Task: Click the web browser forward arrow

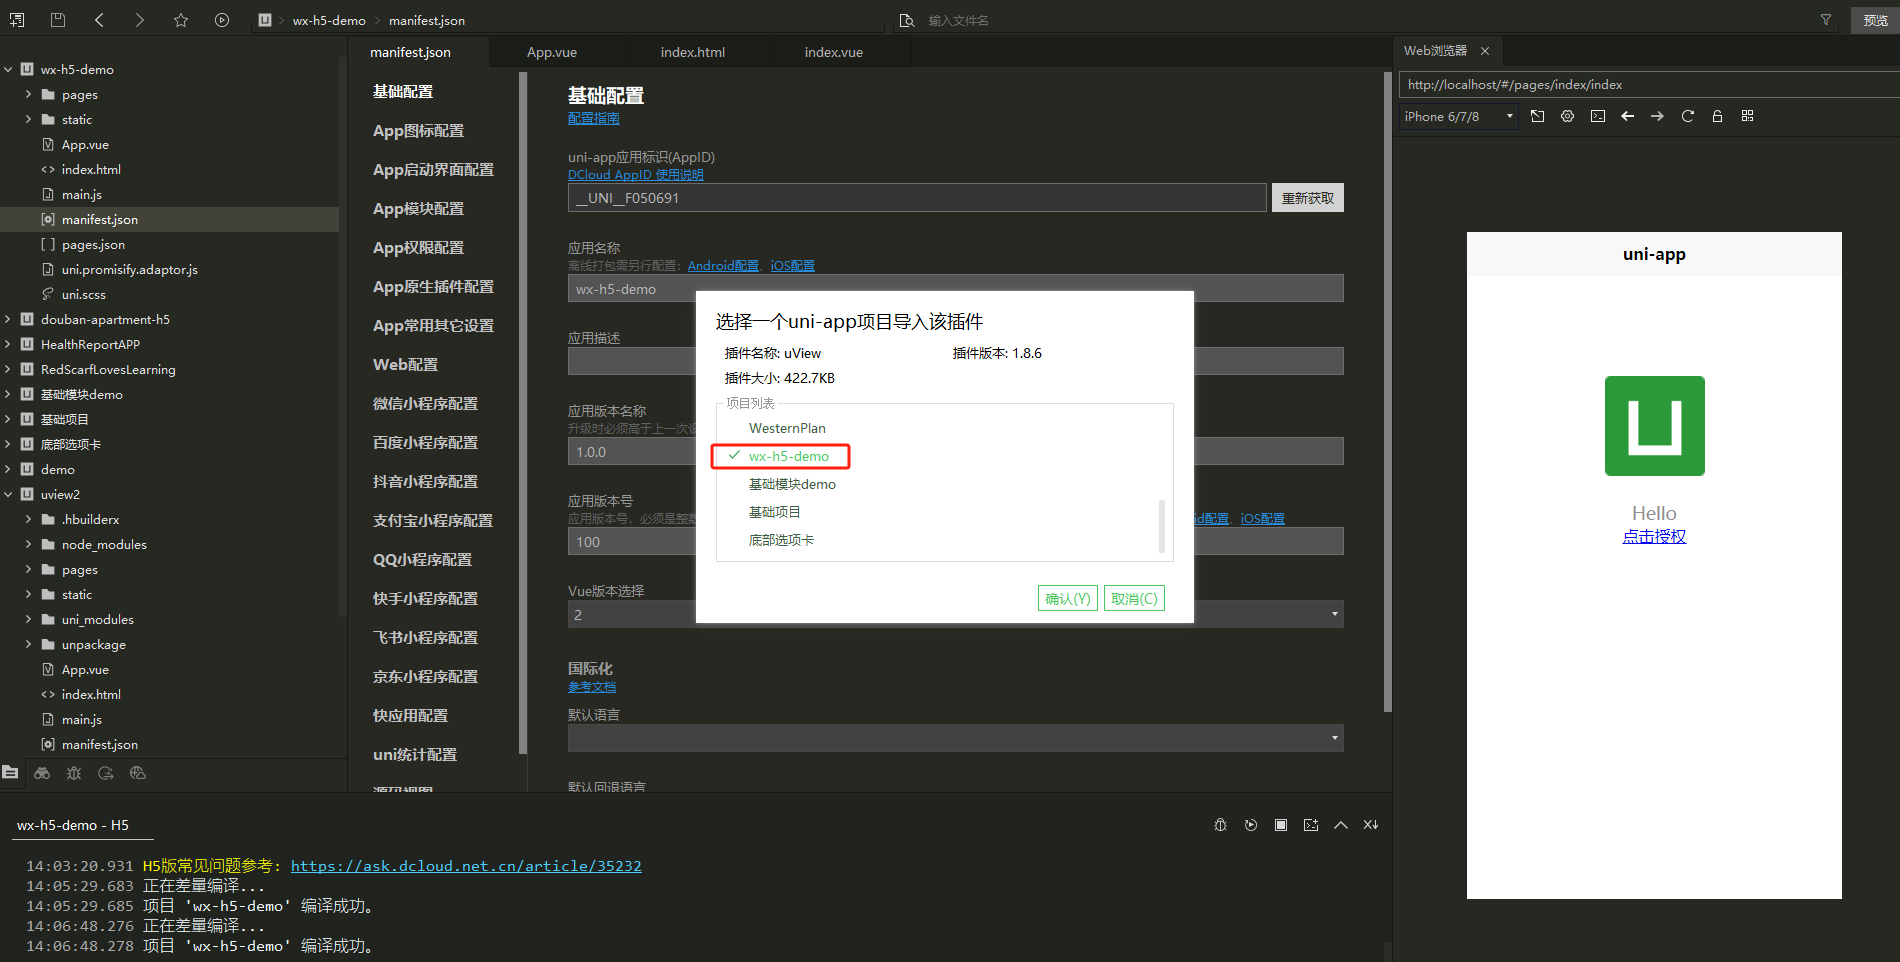Action: (1658, 116)
